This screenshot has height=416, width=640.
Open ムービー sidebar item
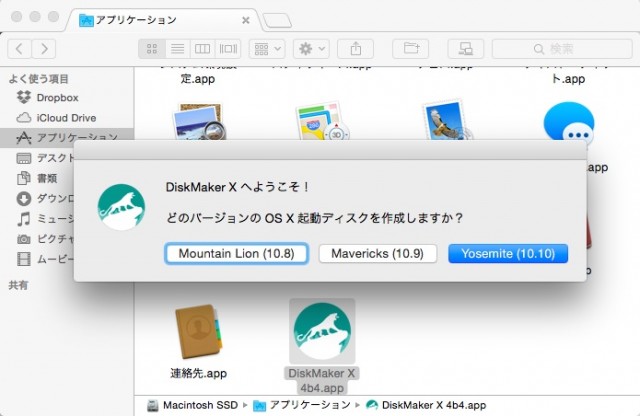(x=45, y=259)
